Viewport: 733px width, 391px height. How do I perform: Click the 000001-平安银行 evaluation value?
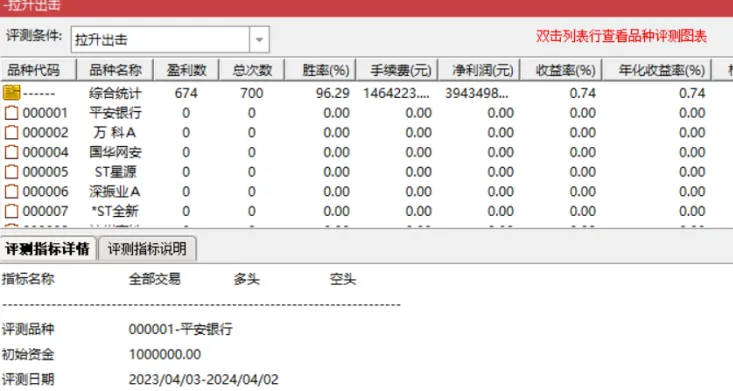(180, 329)
